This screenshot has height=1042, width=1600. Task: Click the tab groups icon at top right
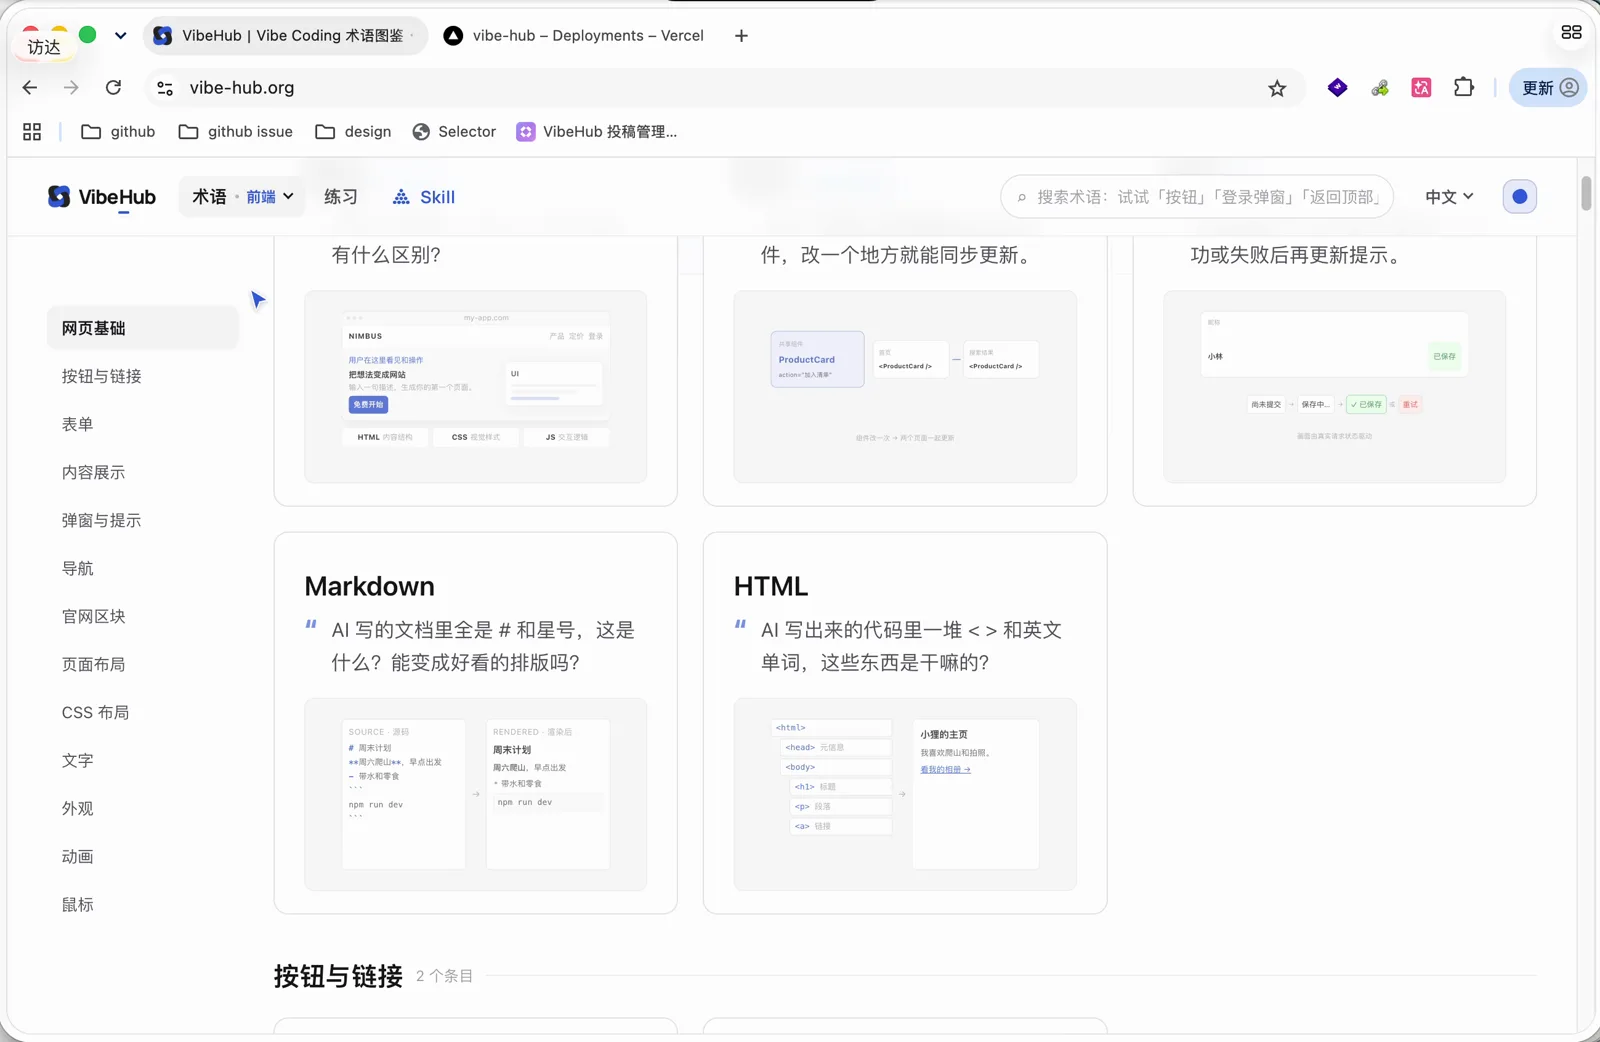(1571, 32)
